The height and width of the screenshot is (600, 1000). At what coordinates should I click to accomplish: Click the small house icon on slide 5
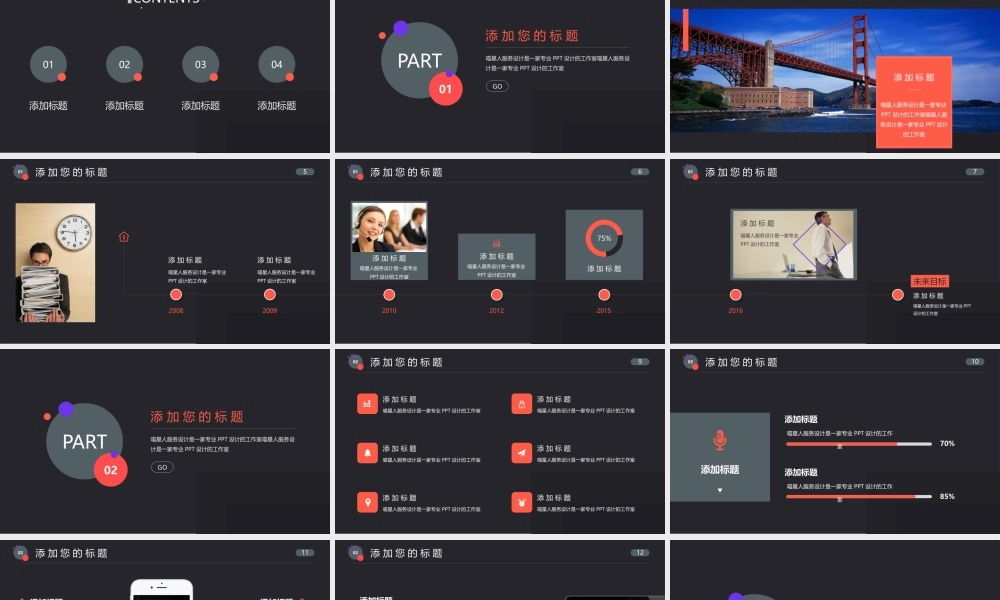pos(124,237)
